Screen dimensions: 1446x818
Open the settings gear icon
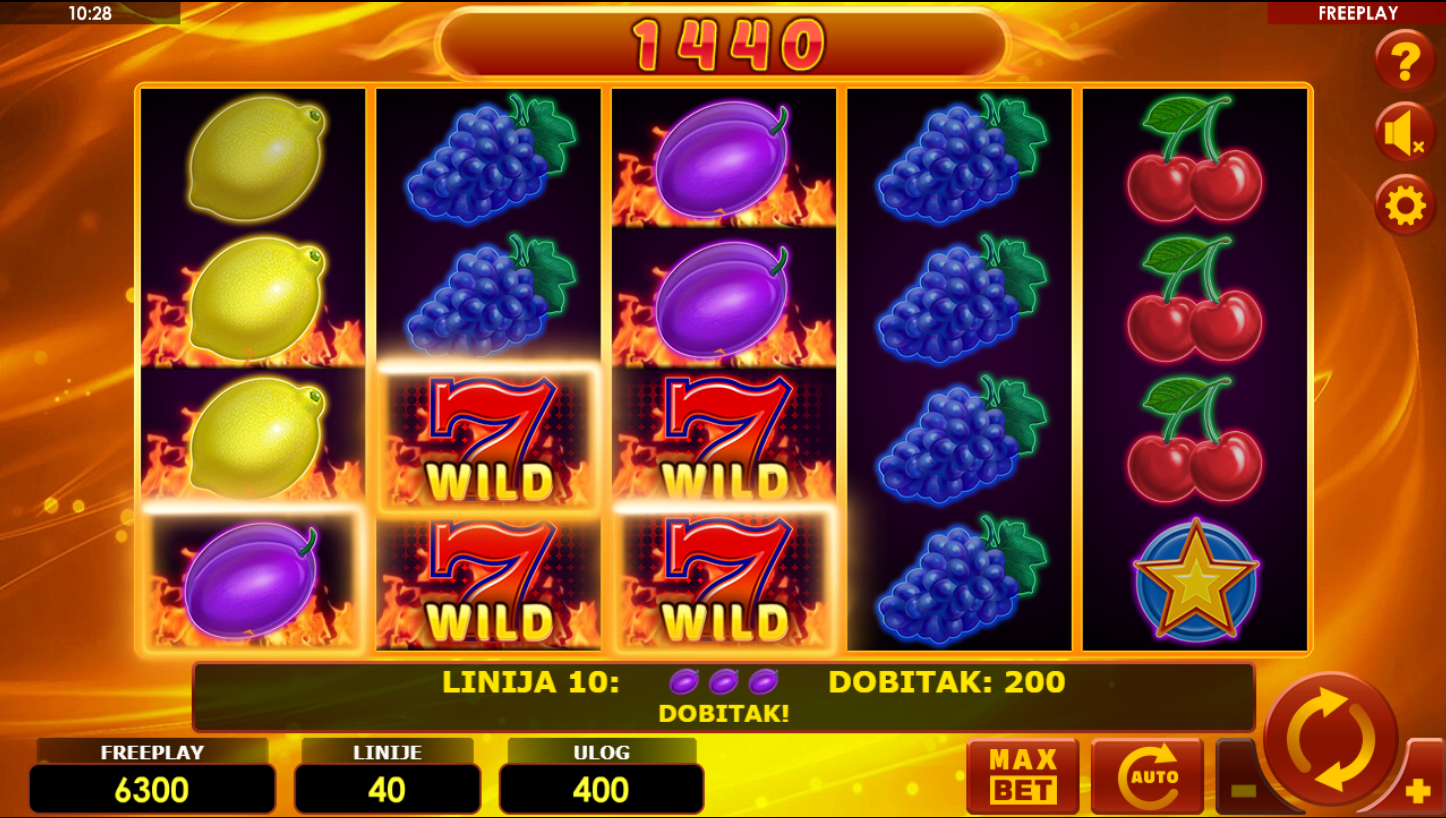click(x=1405, y=207)
